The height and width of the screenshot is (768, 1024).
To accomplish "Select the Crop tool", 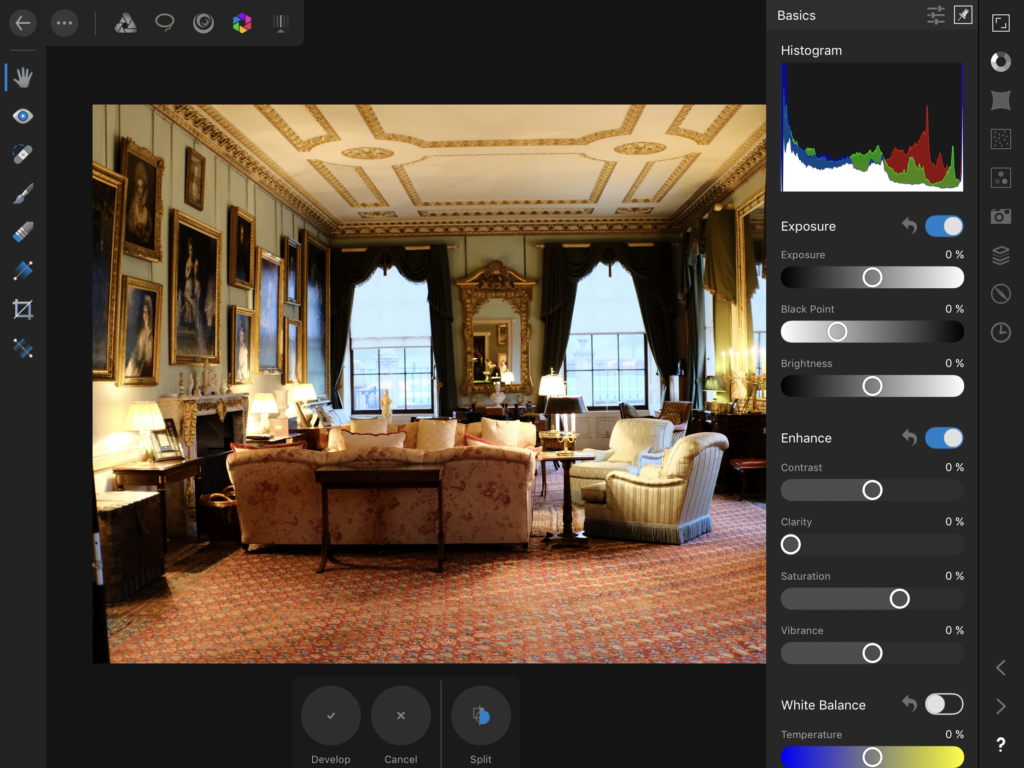I will click(23, 309).
